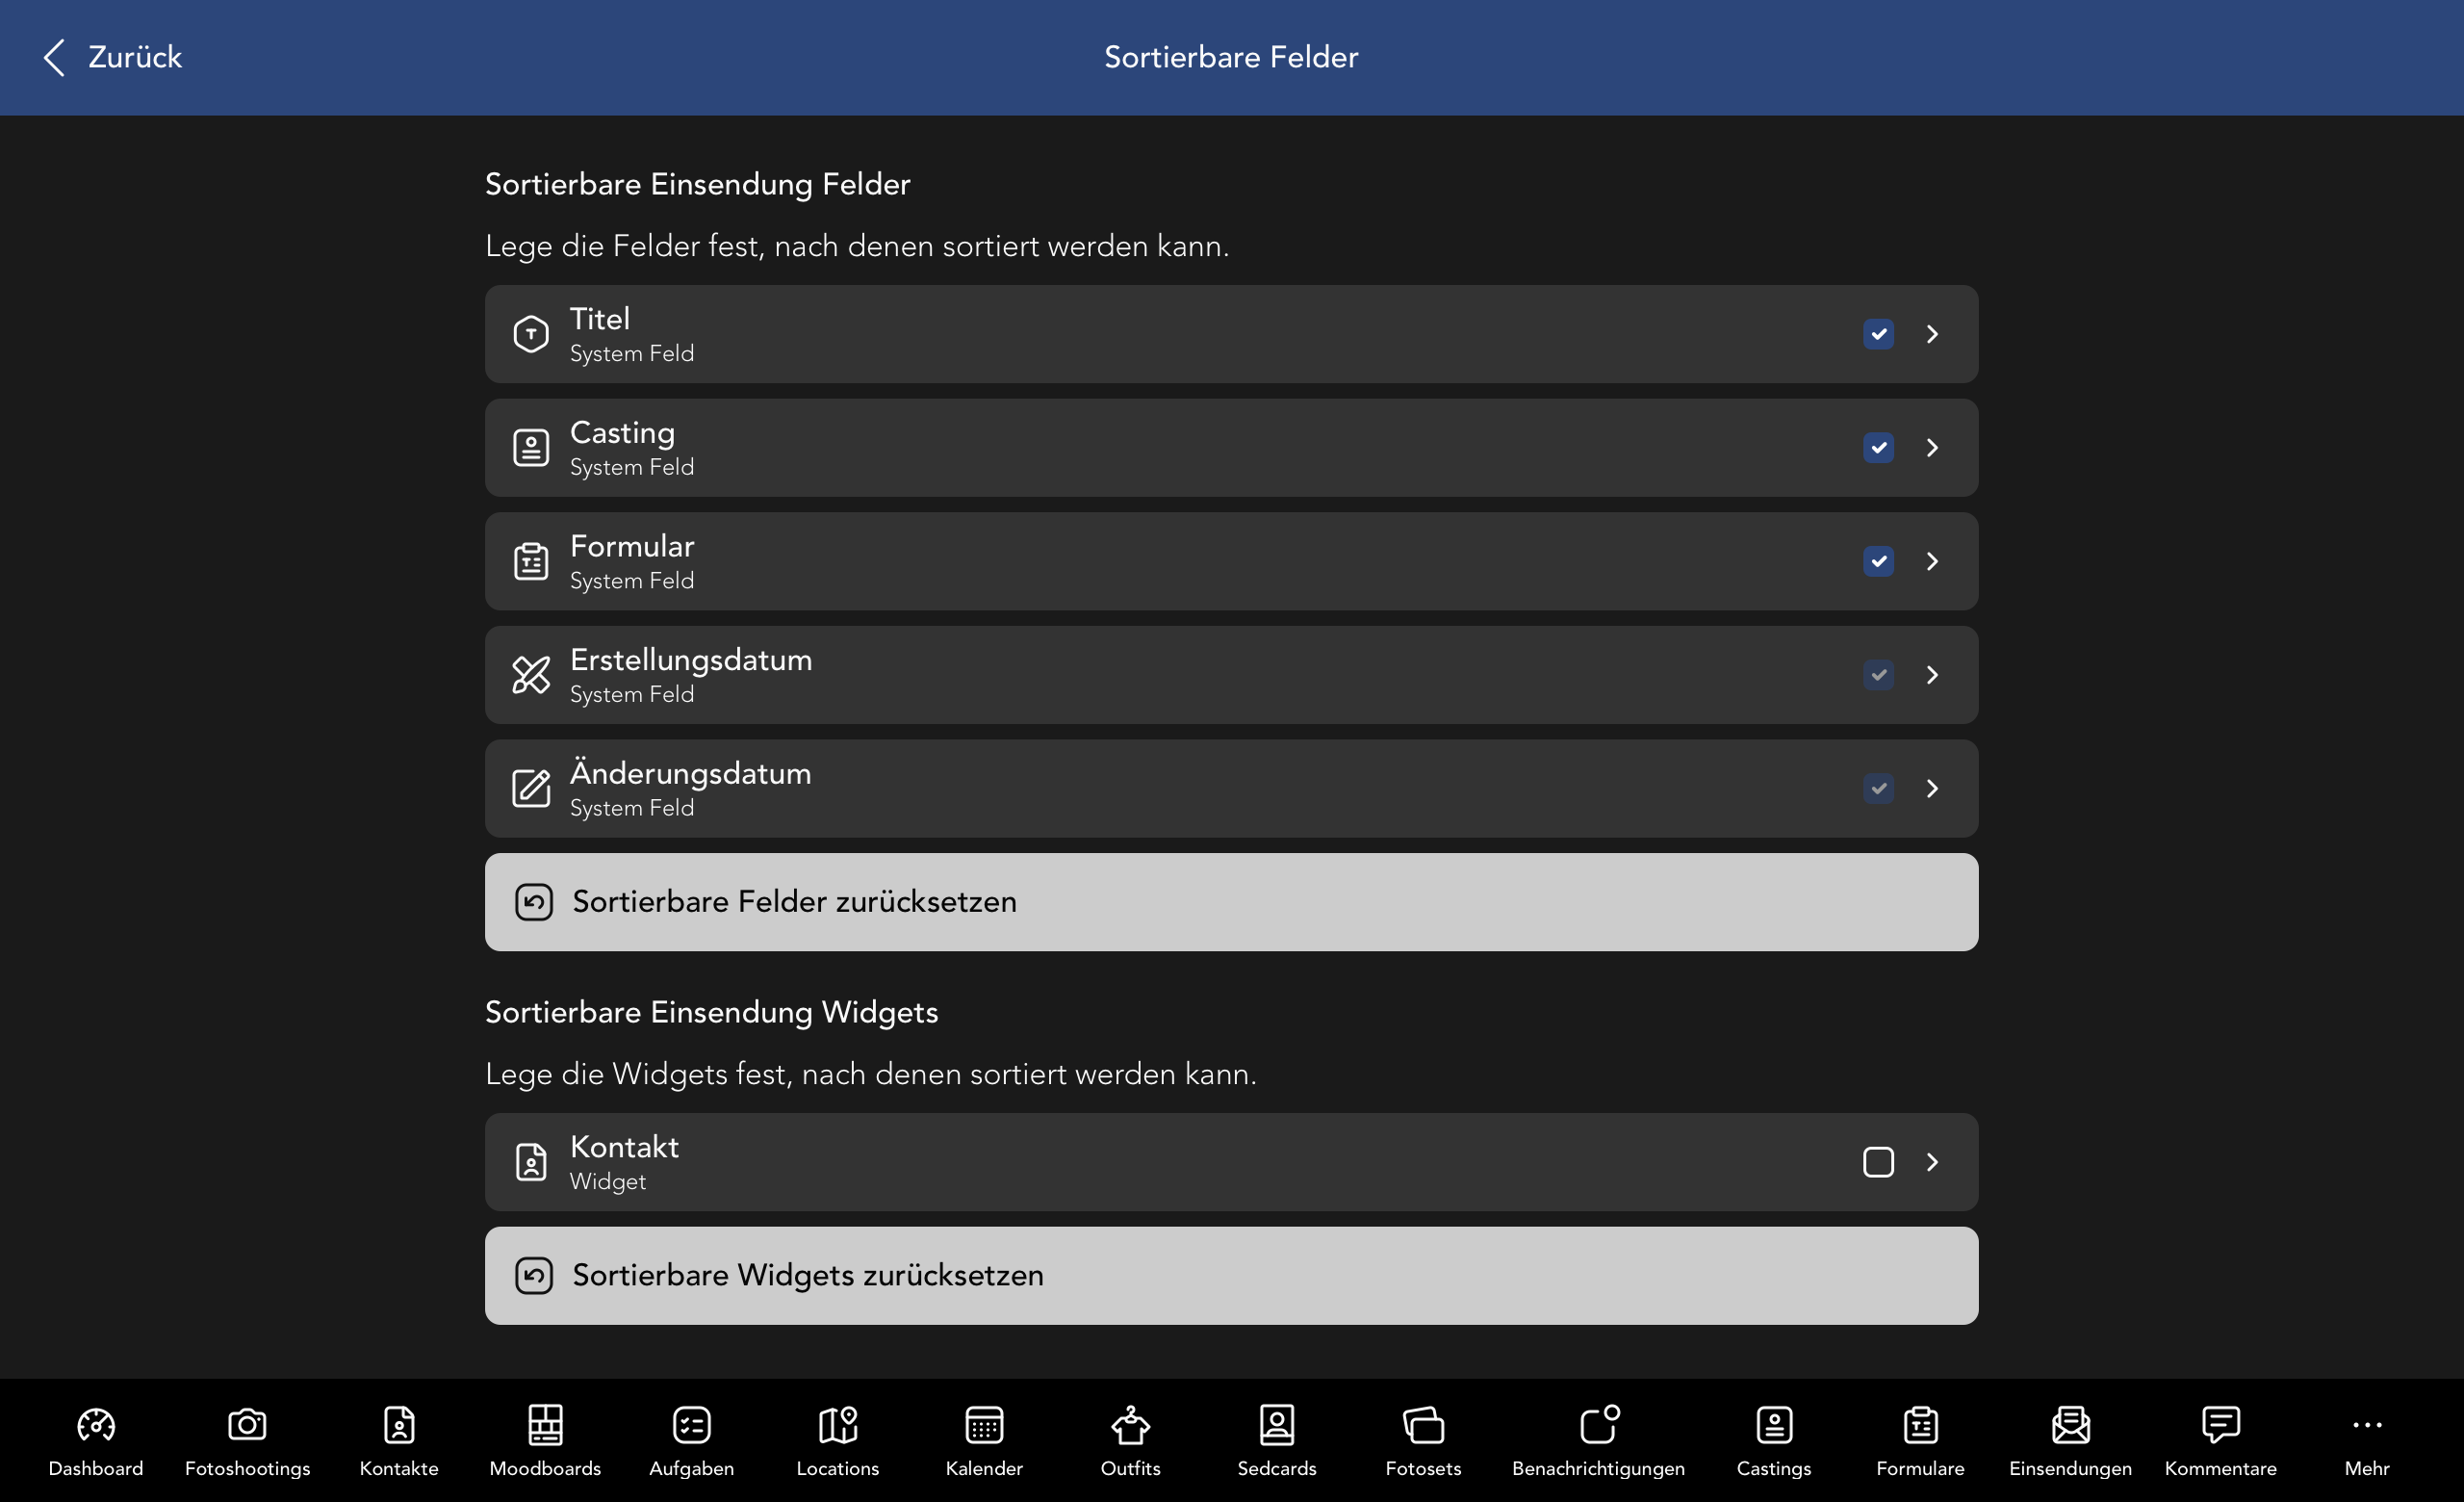Click Sortierbare Einsendung Felder heading
This screenshot has width=2464, height=1502.
(x=697, y=185)
